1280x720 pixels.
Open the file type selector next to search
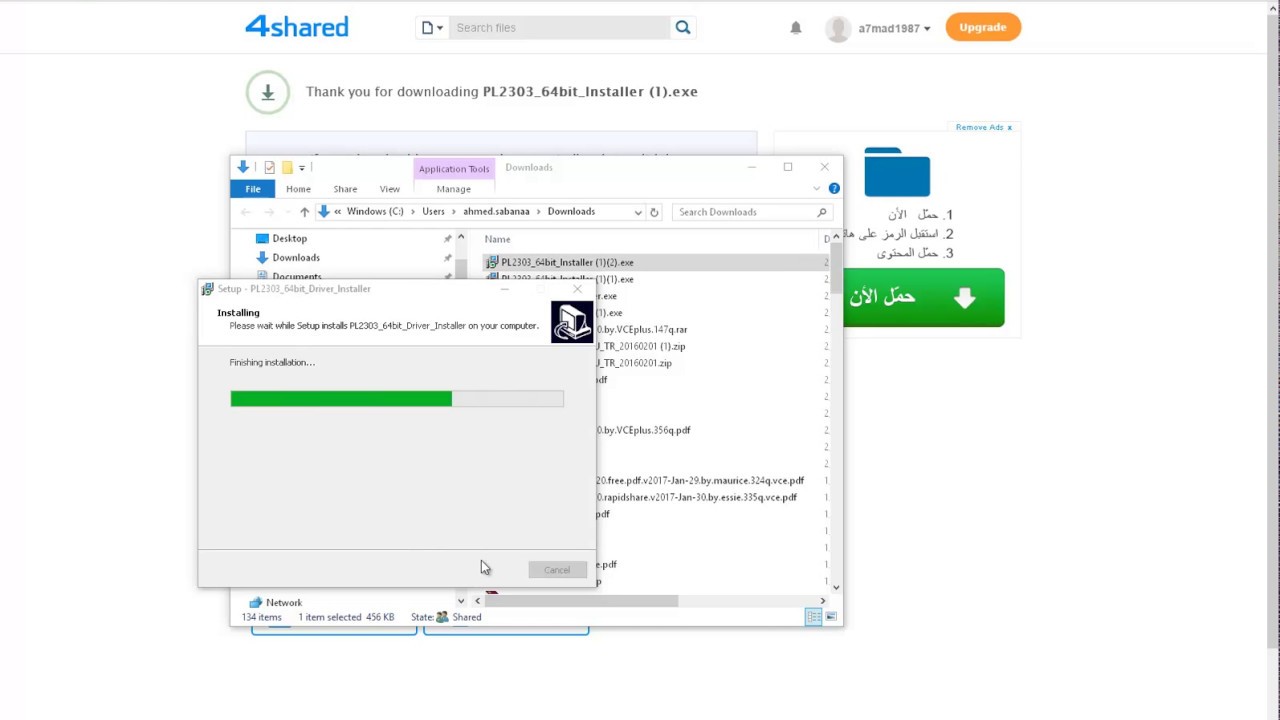tap(431, 28)
